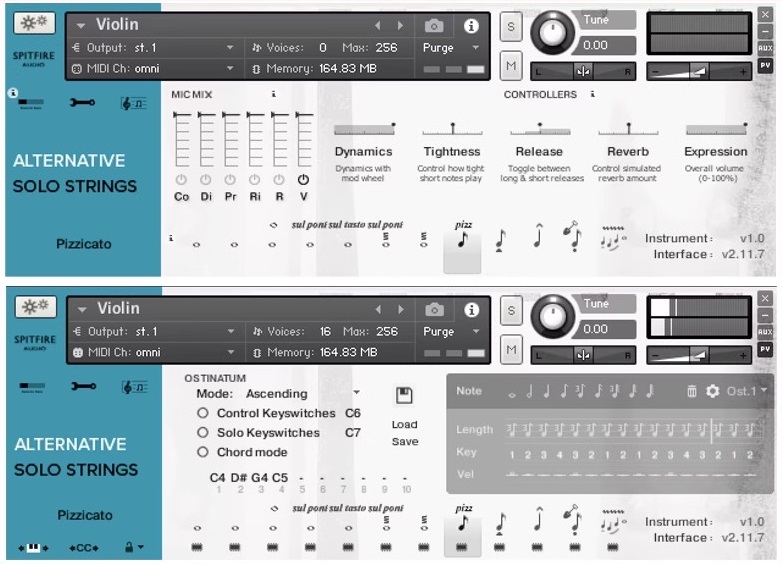
Task: Toggle the V microphone power button
Action: pyautogui.click(x=303, y=180)
